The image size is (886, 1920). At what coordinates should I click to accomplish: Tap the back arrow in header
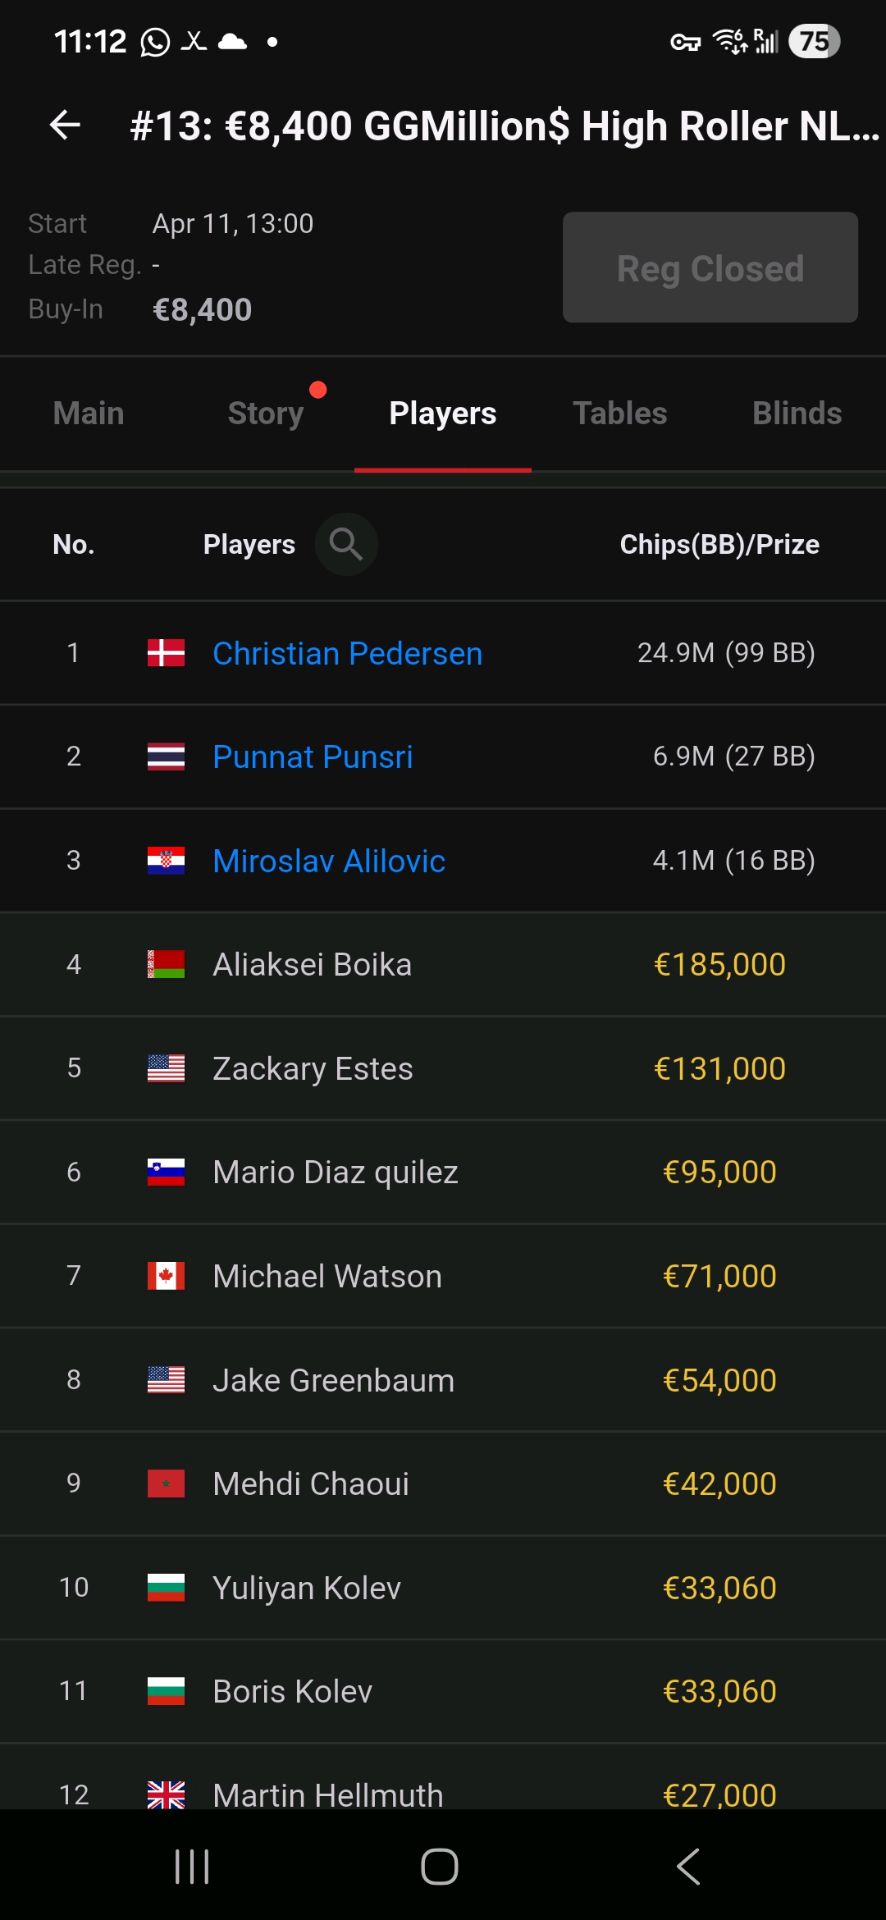65,125
